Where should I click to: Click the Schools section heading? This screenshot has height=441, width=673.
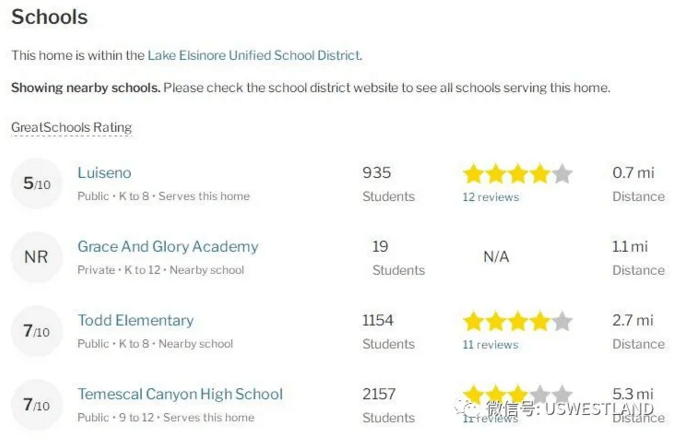pos(49,18)
